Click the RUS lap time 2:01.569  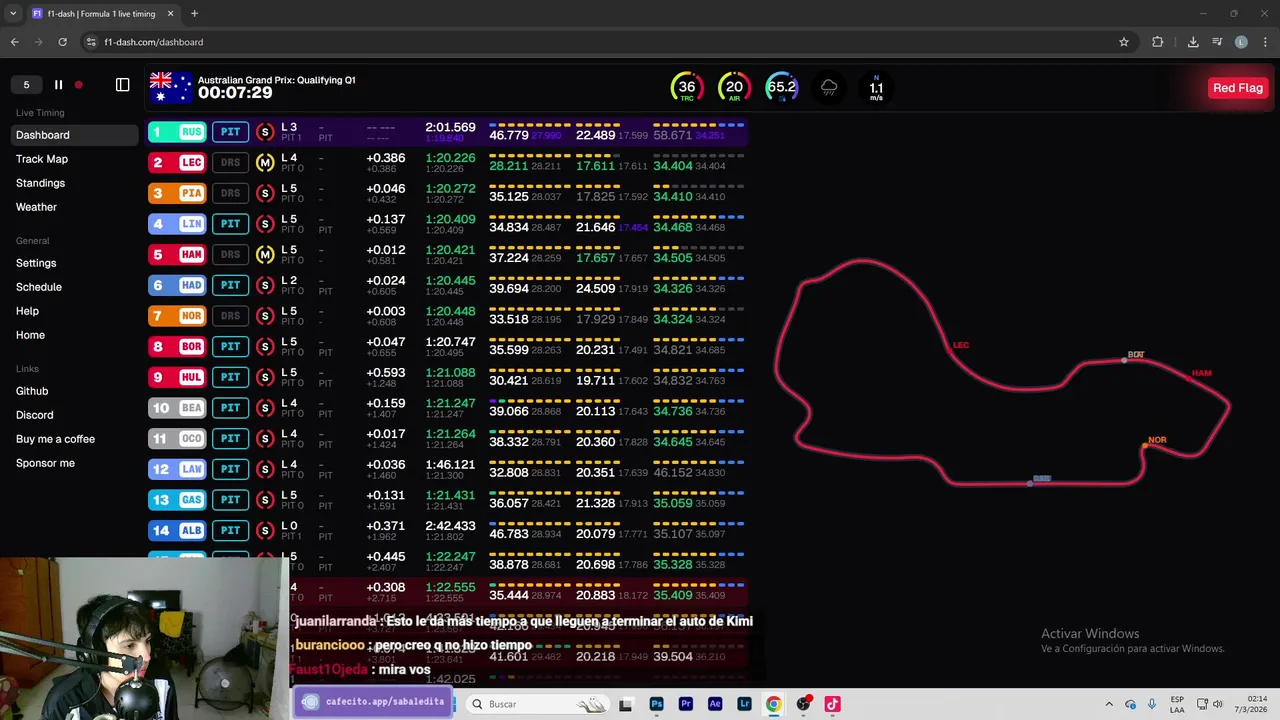(x=450, y=128)
